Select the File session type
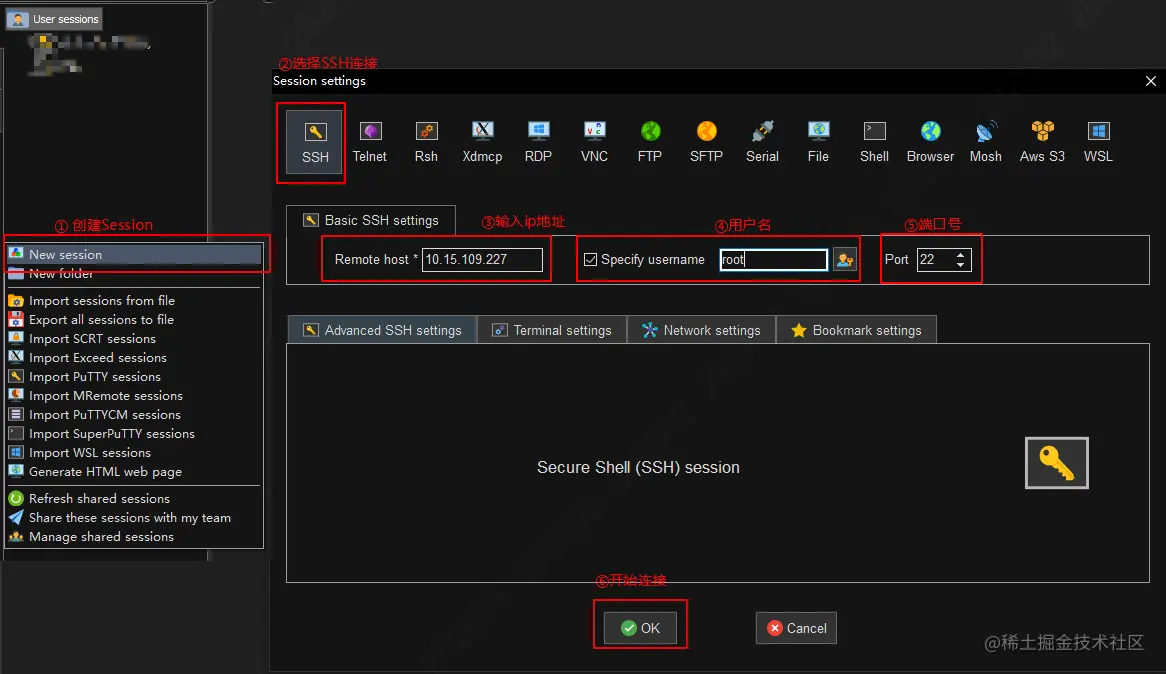1166x674 pixels. pyautogui.click(x=818, y=142)
